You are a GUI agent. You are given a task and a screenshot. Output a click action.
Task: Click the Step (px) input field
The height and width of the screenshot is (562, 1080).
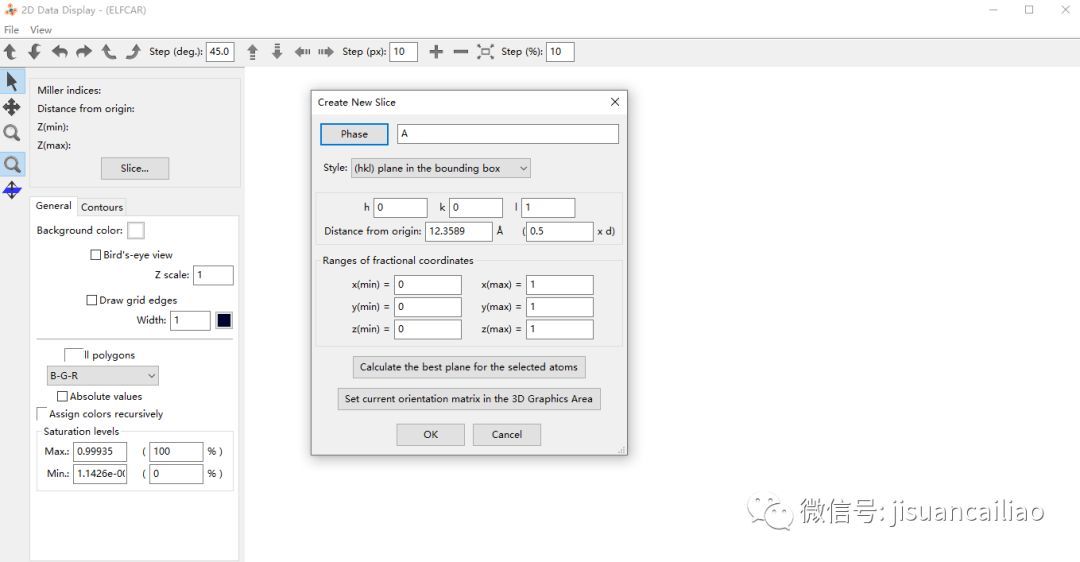point(404,52)
